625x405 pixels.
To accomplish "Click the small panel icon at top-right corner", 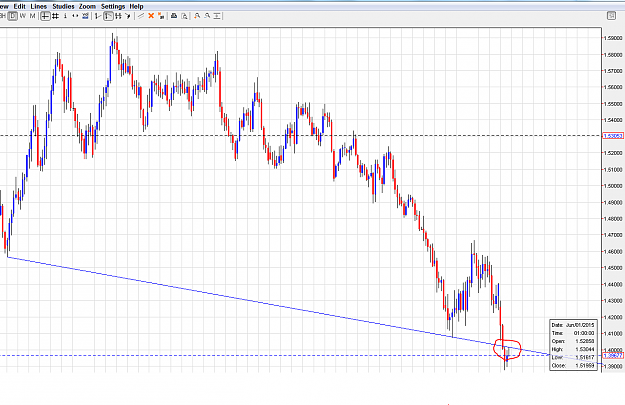I will tap(611, 16).
